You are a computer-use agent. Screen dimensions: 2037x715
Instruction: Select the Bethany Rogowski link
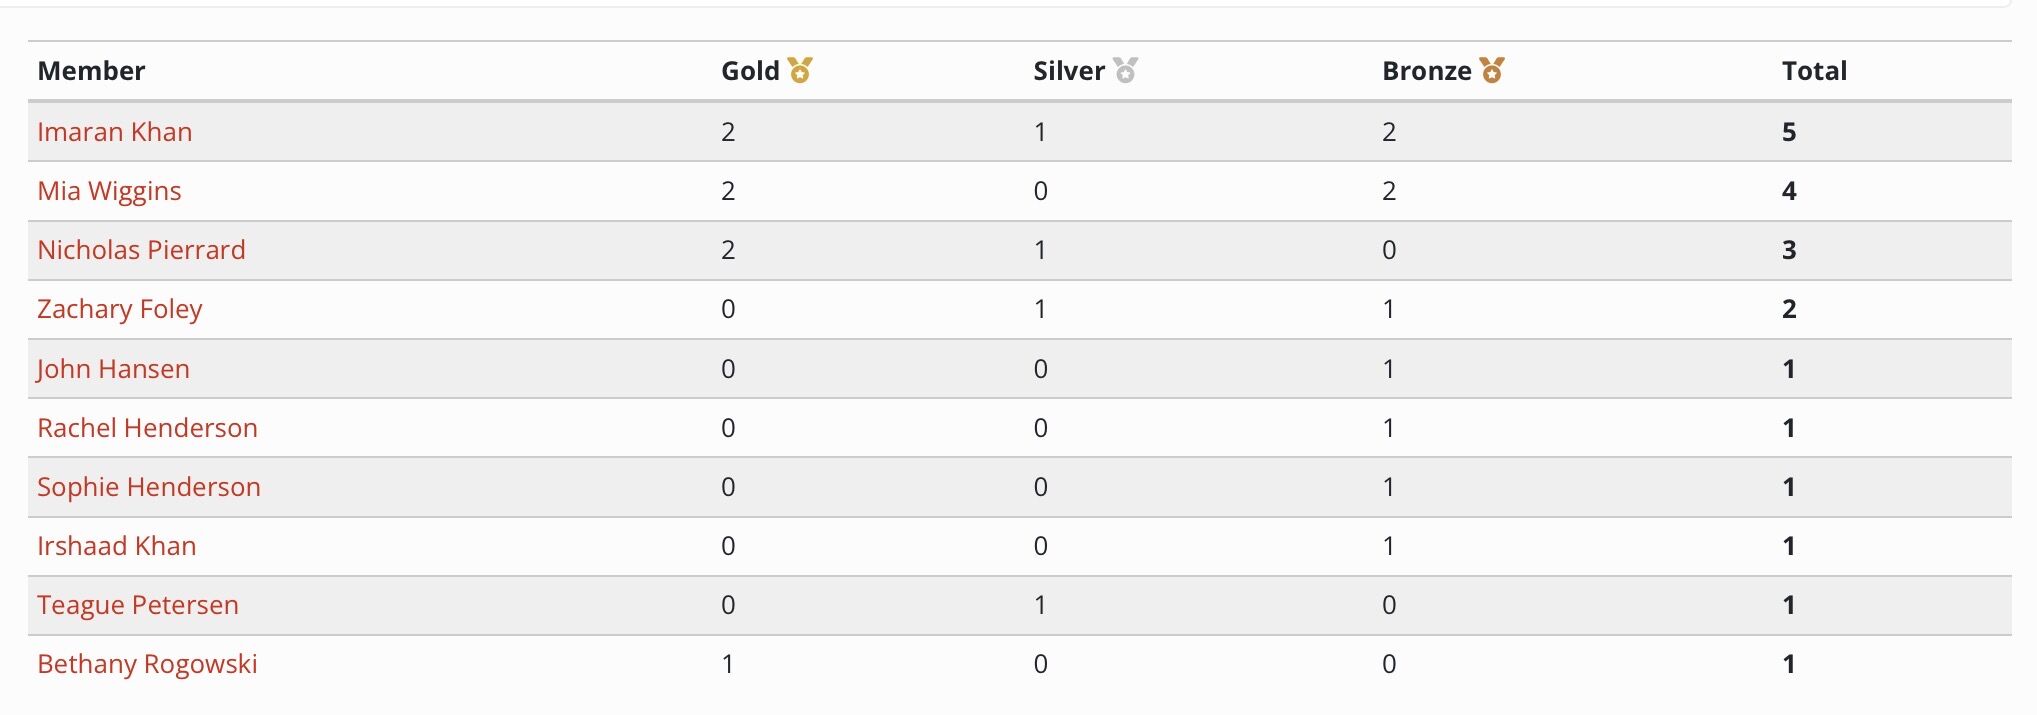(147, 664)
